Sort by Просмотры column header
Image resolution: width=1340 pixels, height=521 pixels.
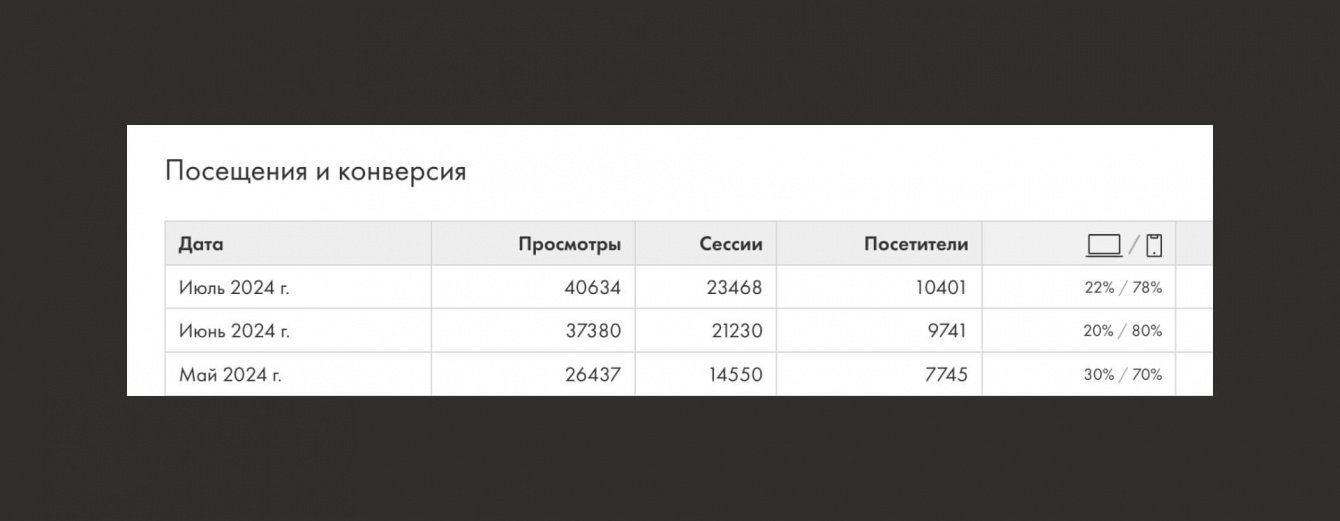pos(569,244)
